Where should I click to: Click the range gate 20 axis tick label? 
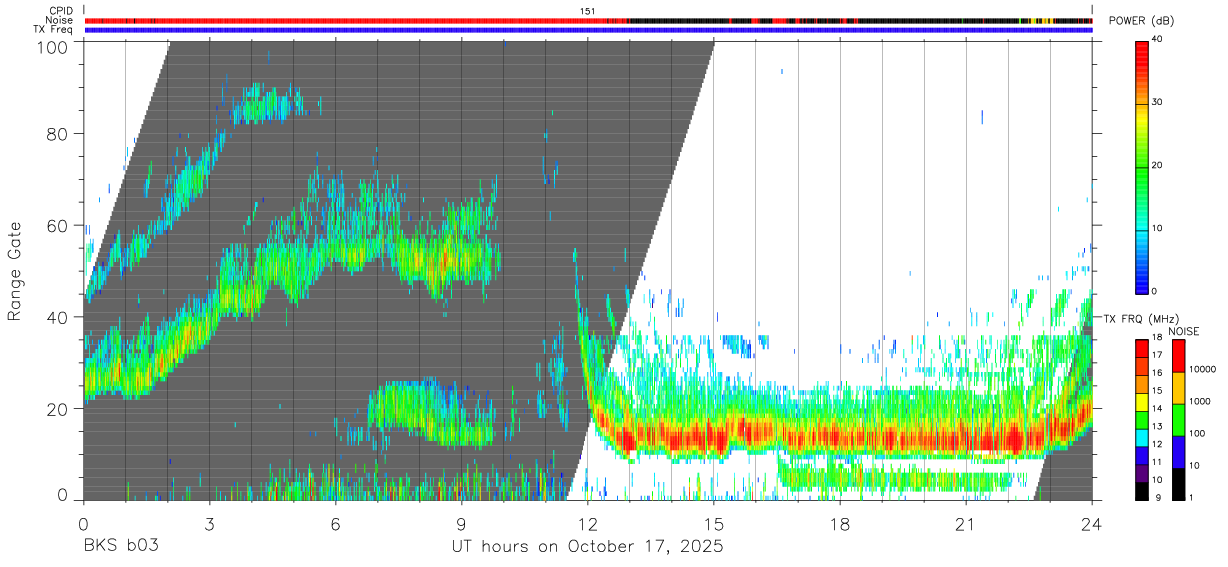59,409
